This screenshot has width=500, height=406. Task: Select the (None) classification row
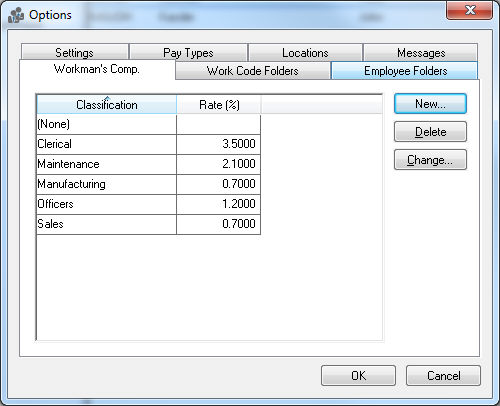[148, 124]
